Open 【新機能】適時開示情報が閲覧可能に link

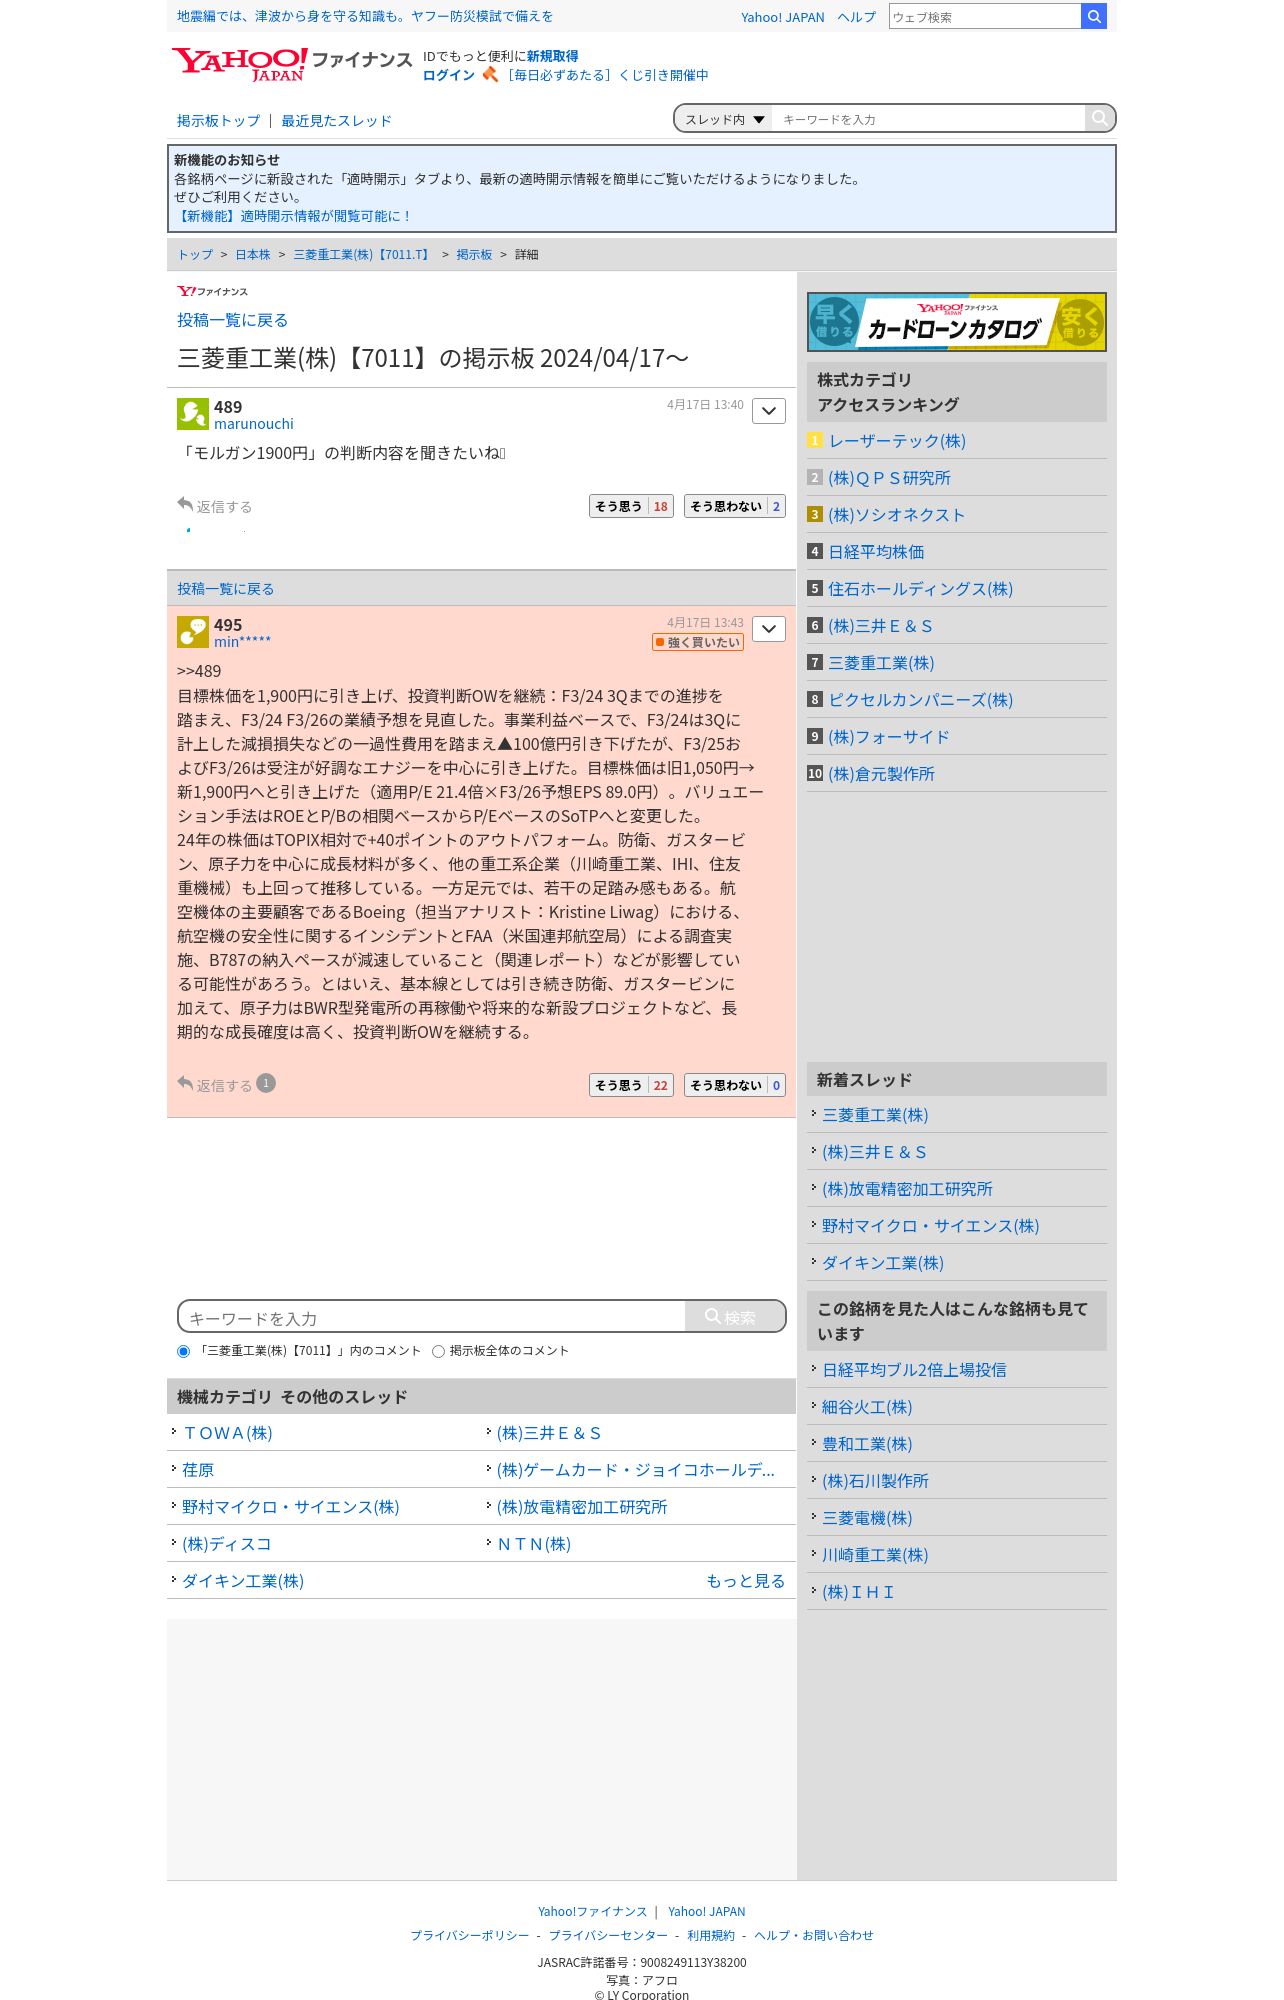(293, 216)
